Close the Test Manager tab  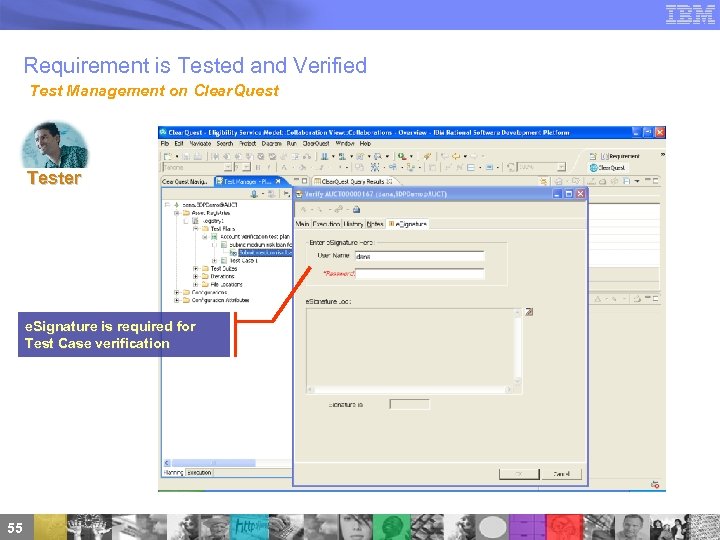278,181
